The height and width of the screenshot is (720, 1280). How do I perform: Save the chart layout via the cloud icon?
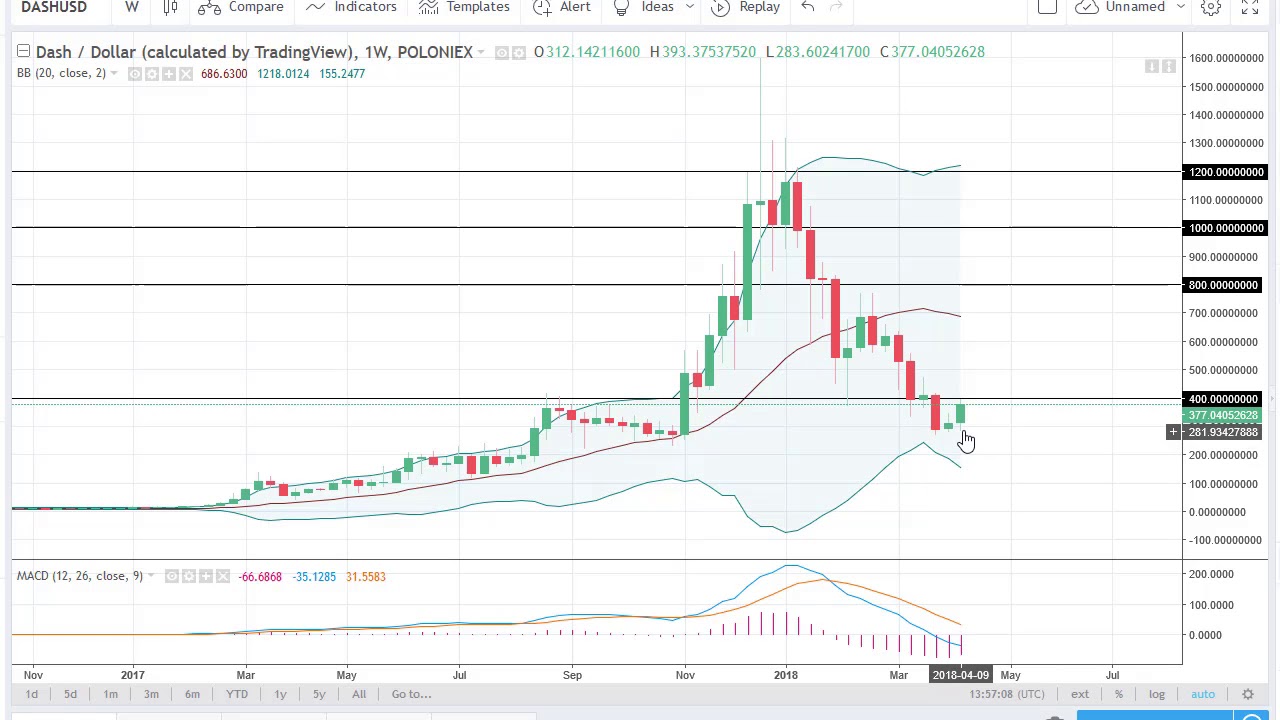(1087, 7)
